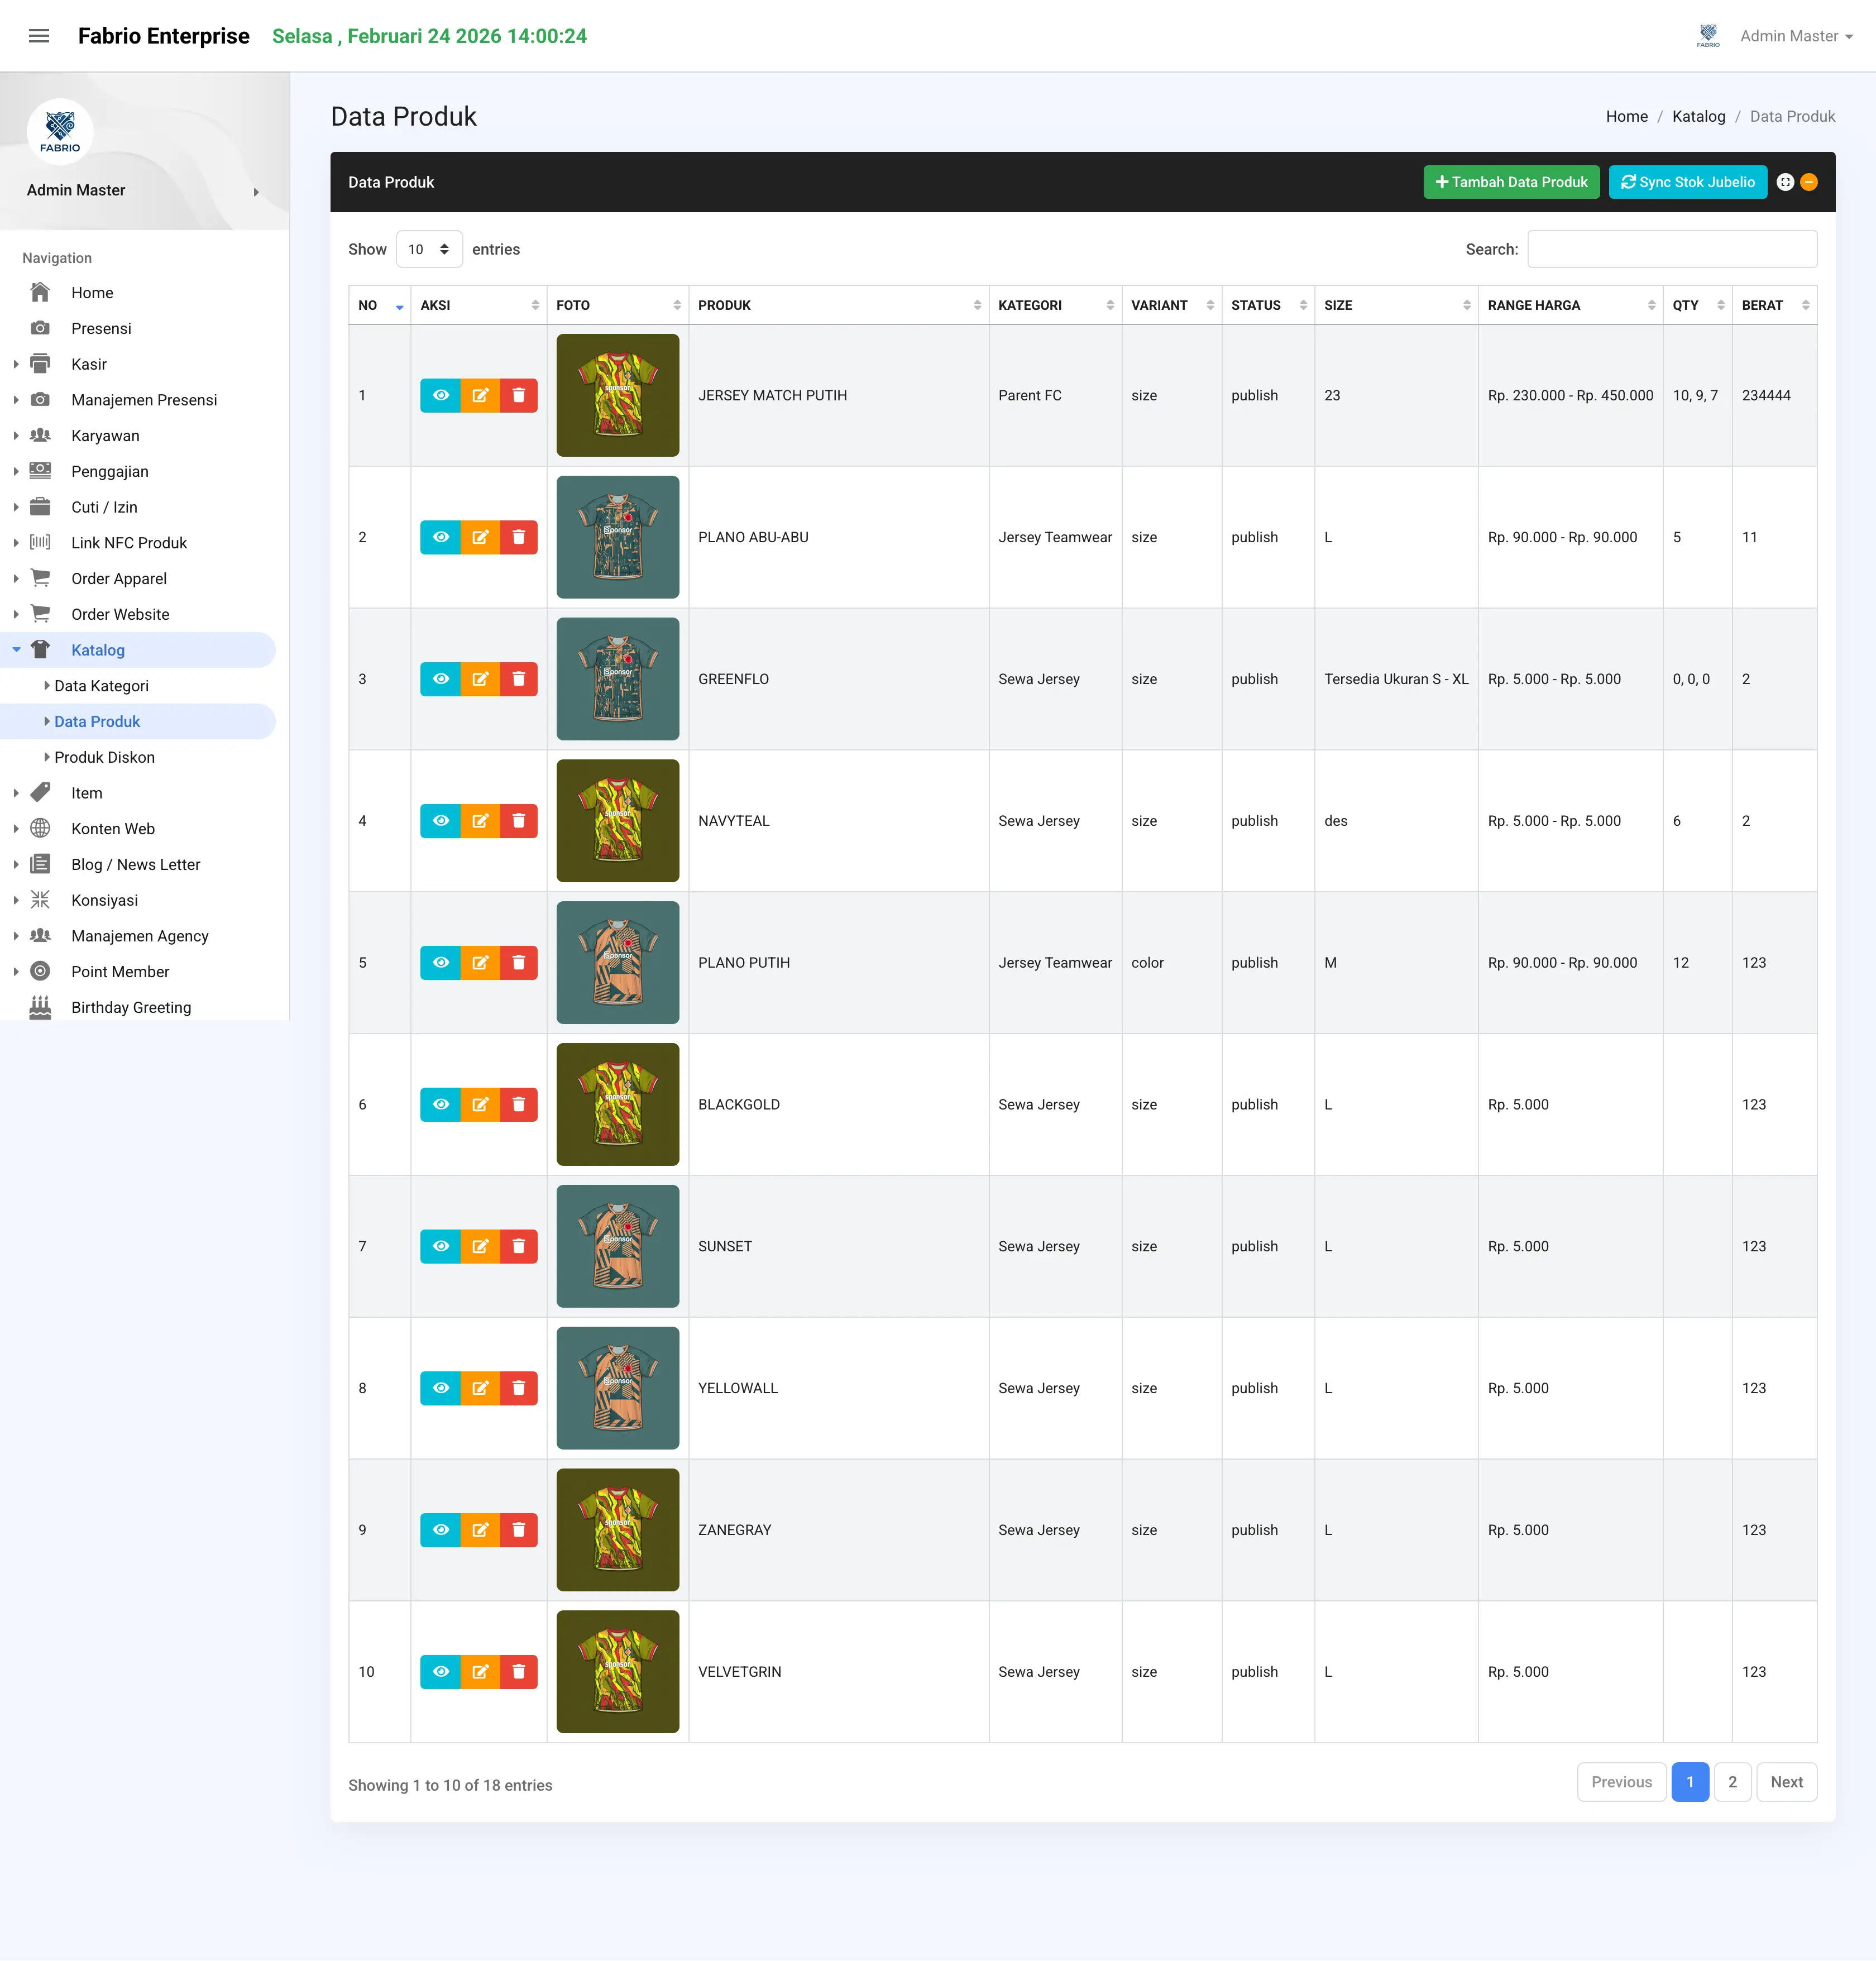1876x1961 pixels.
Task: Collapse the Data Produk card via the orange minus icon
Action: pos(1809,182)
